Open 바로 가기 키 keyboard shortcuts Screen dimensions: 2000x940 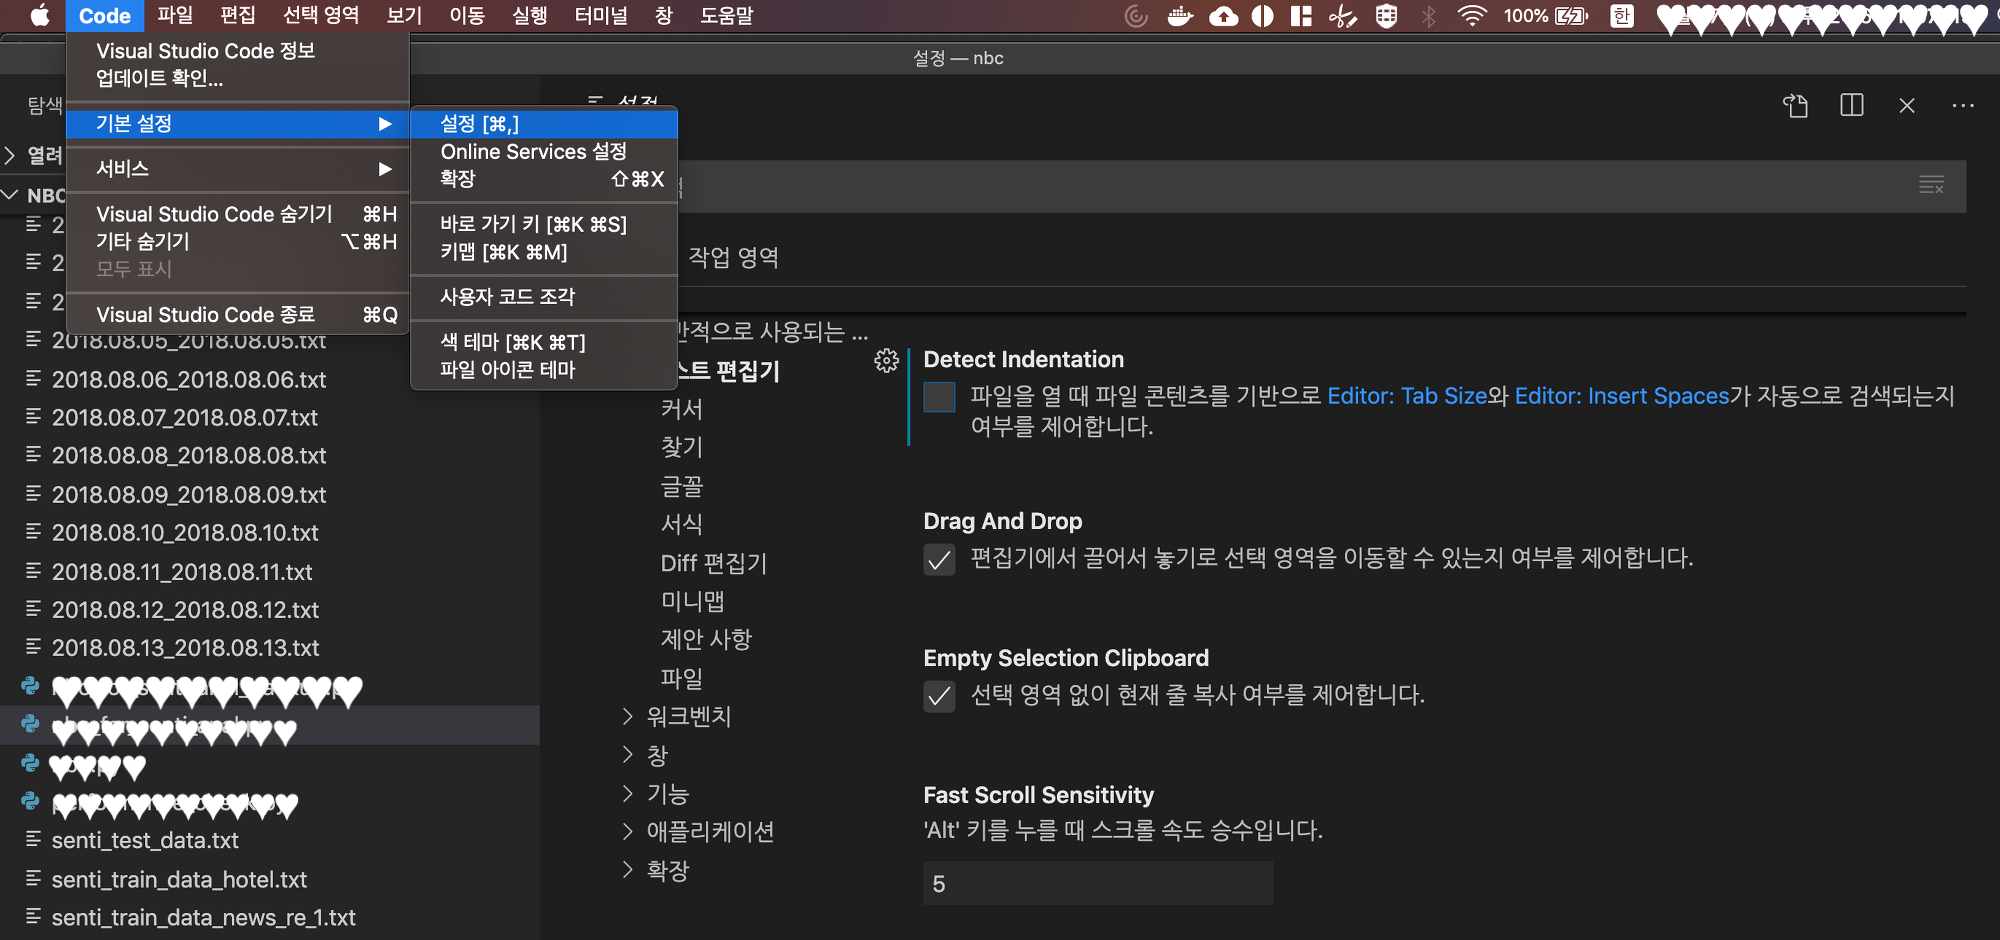(x=544, y=224)
